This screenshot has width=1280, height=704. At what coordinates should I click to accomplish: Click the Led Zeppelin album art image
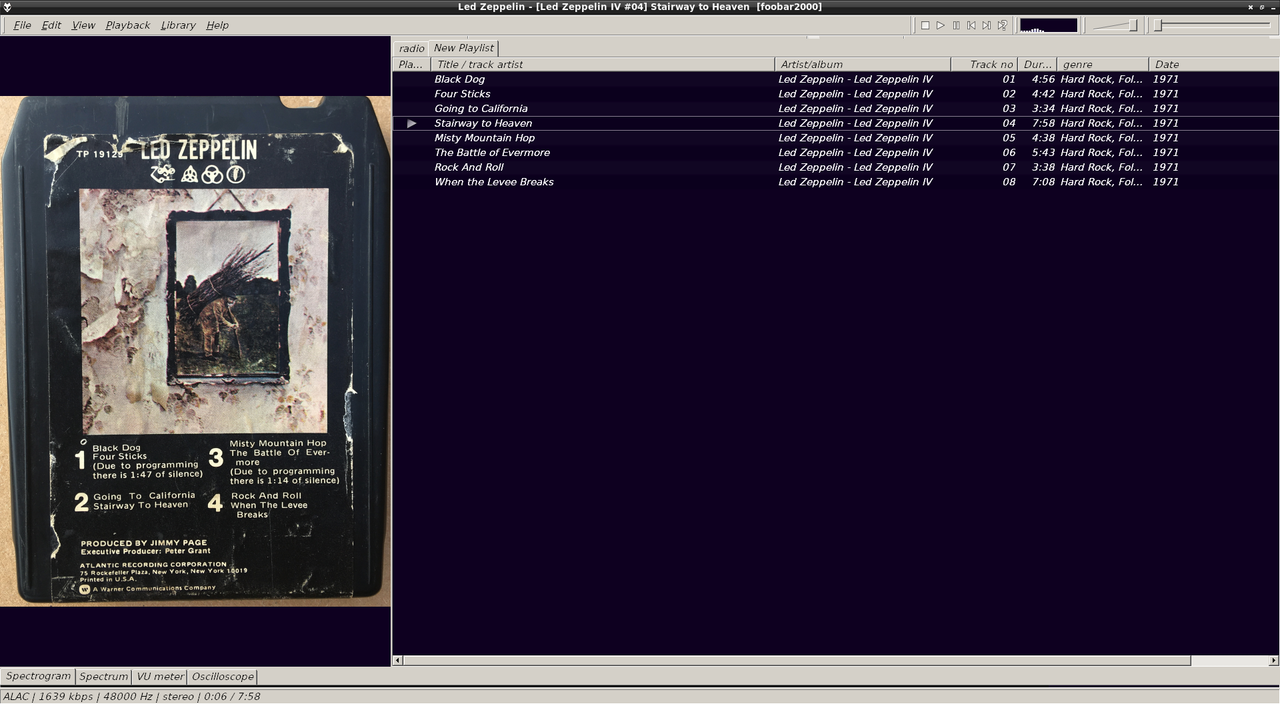click(x=195, y=351)
